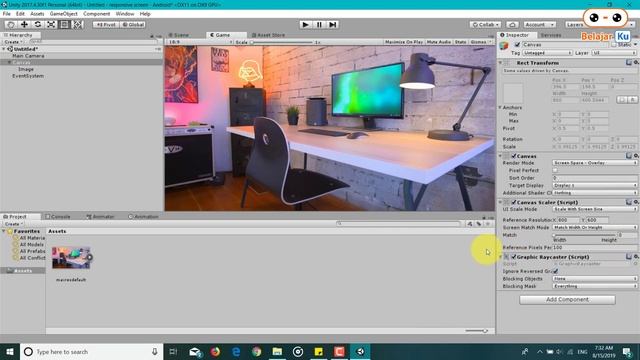The image size is (640, 360).
Task: Open File Explorer from the Windows taskbar
Action: click(x=277, y=351)
